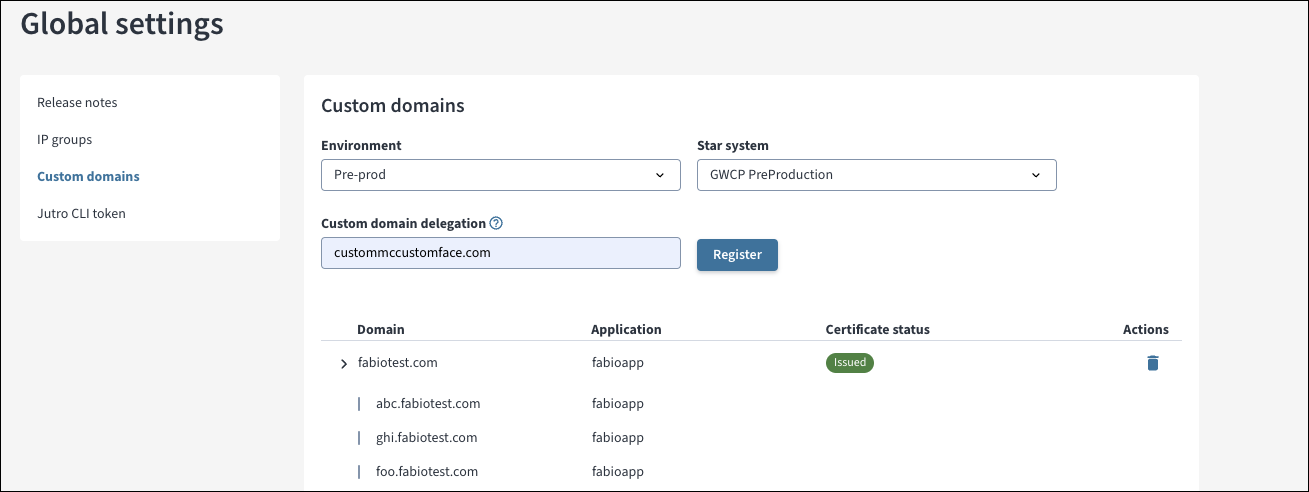
Task: Open the Star system dropdown
Action: point(876,174)
